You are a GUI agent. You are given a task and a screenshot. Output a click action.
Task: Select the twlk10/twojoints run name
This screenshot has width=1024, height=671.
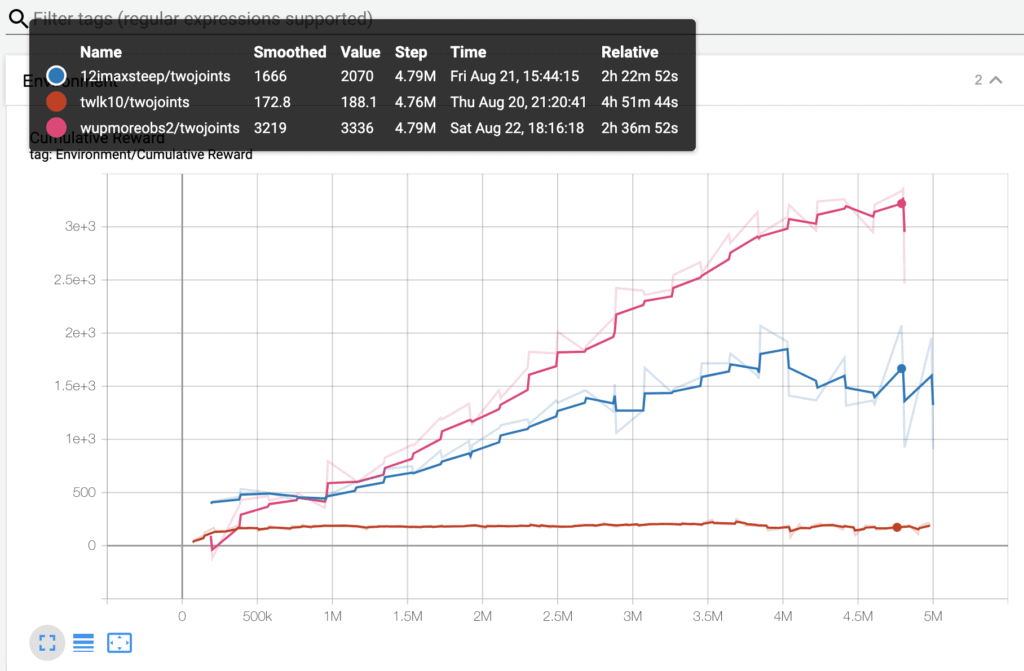pyautogui.click(x=135, y=103)
